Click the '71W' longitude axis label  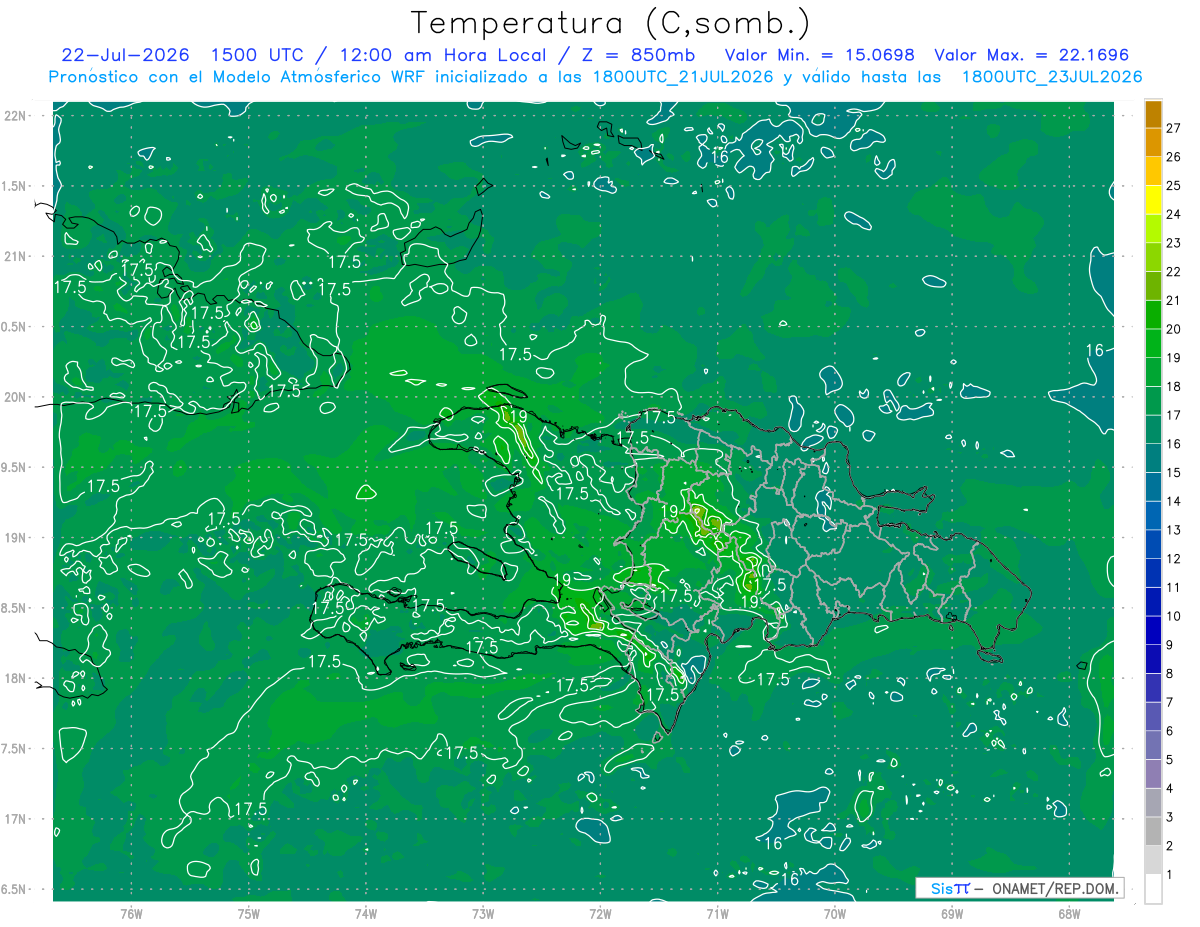click(x=717, y=913)
